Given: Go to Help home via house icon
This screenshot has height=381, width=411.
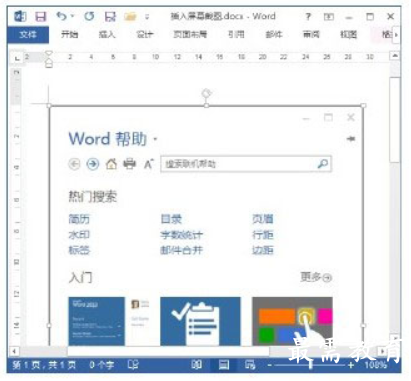Looking at the screenshot, I should [111, 164].
